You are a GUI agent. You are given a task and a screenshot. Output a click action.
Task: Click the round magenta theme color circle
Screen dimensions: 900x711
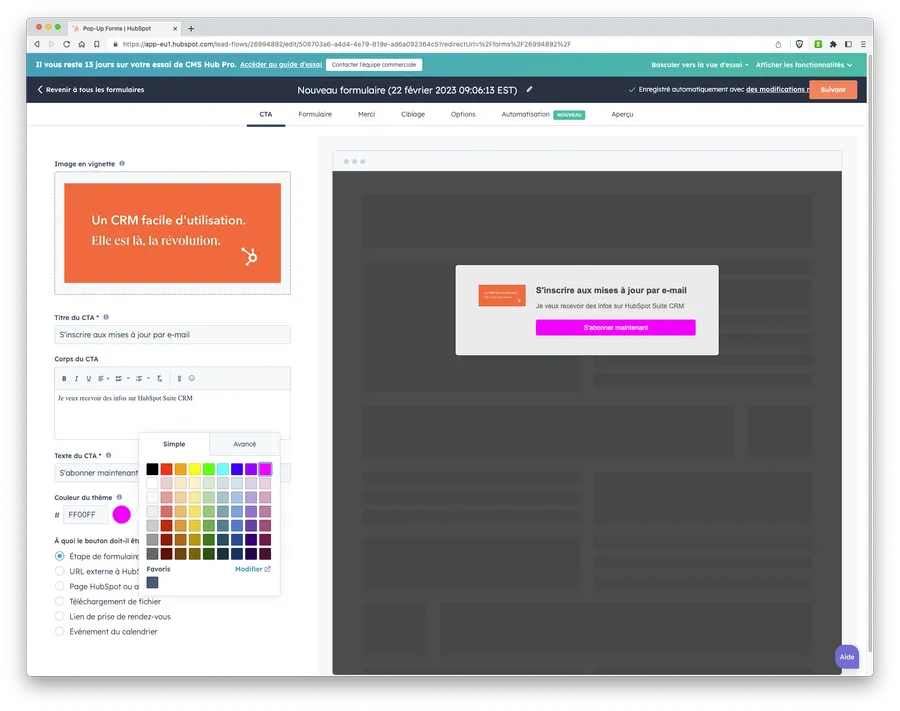tap(122, 515)
